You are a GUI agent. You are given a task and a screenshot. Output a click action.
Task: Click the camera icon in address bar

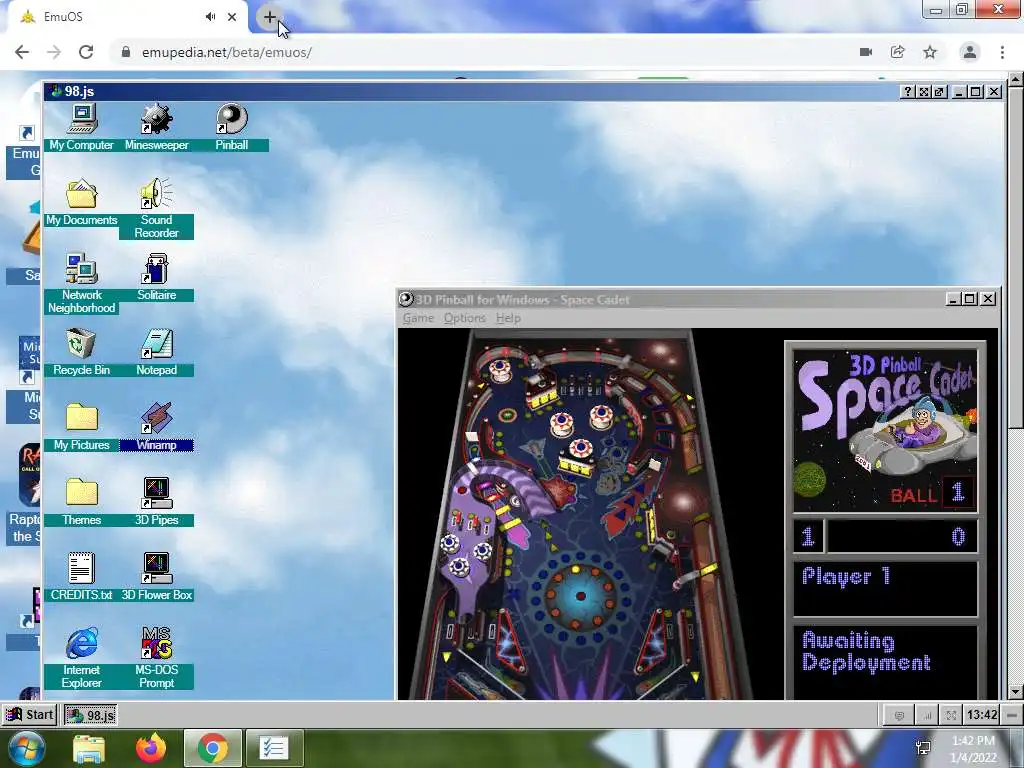tap(866, 52)
